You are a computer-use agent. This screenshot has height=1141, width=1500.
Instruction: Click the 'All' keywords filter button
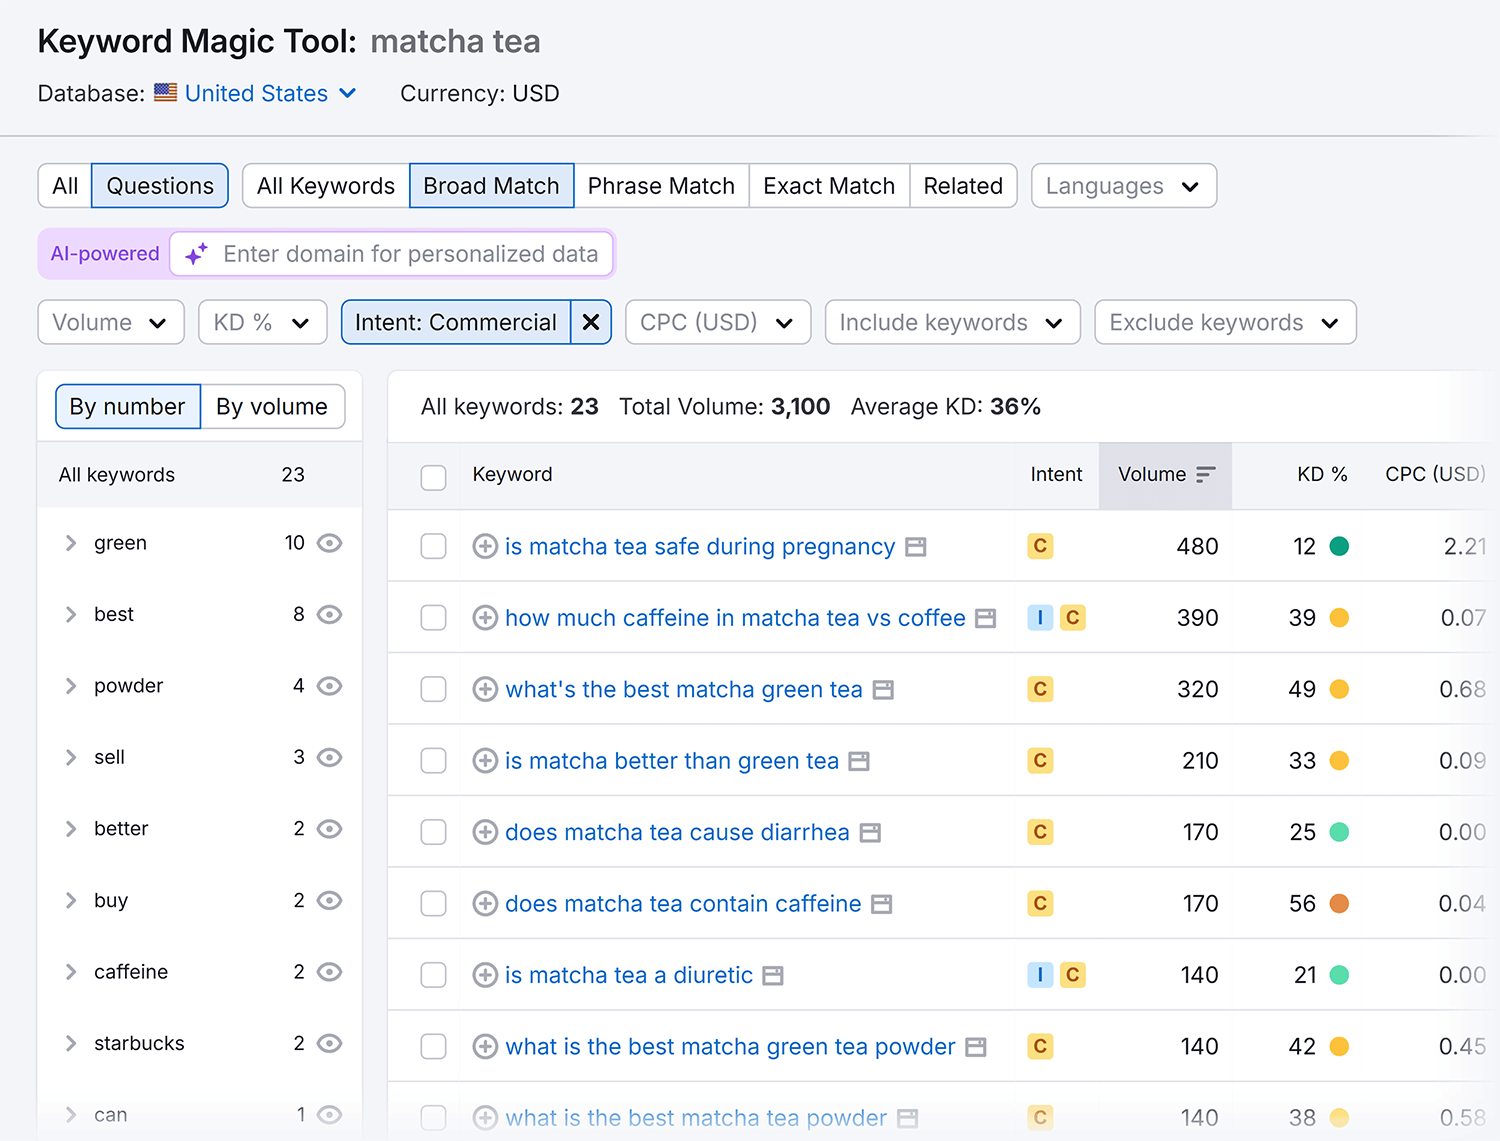(x=65, y=186)
